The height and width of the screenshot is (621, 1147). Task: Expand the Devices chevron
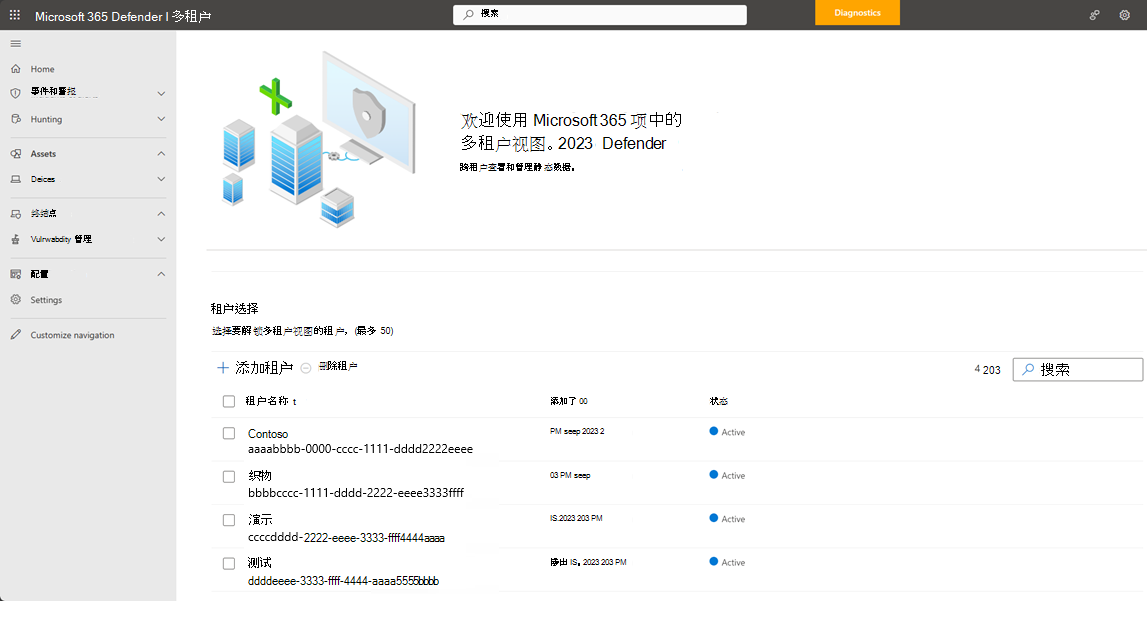coord(162,179)
